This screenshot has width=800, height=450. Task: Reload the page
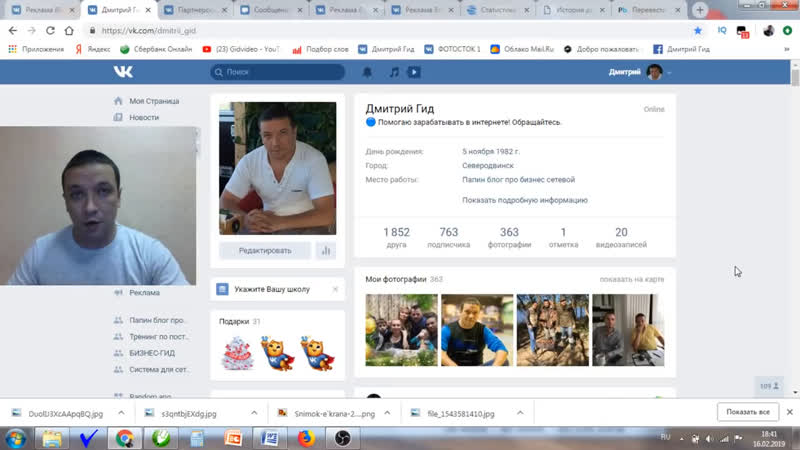point(50,31)
